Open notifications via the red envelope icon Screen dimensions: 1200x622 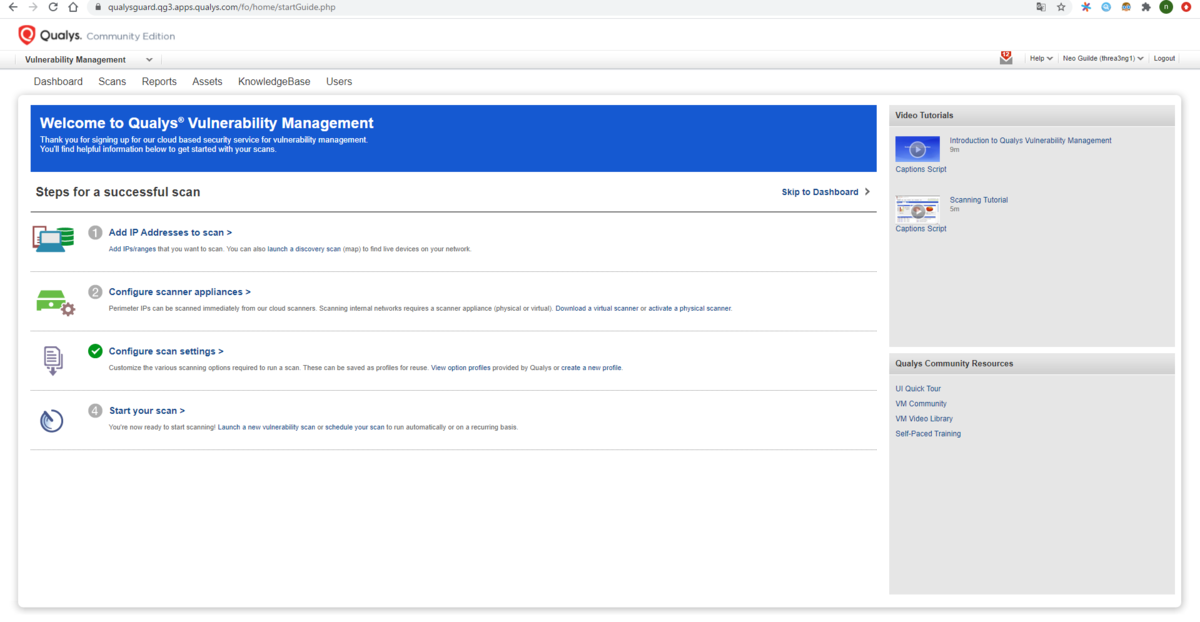coord(1006,58)
